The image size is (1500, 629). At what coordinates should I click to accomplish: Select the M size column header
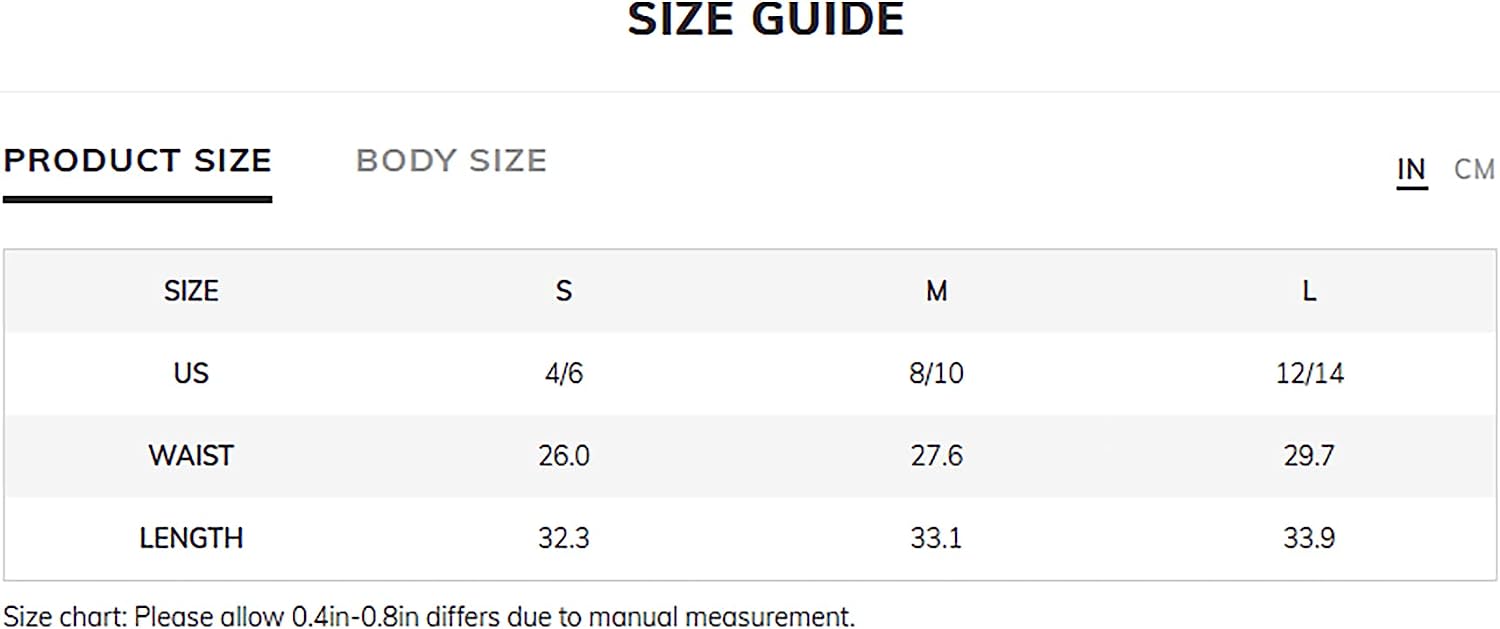pyautogui.click(x=936, y=291)
